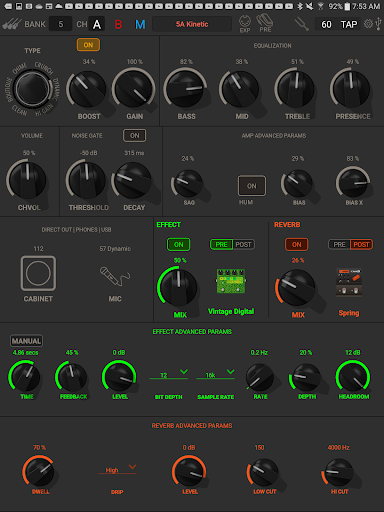Viewport: 384px width, 512px height.
Task: Select the EXP pedal icon
Action: click(245, 24)
